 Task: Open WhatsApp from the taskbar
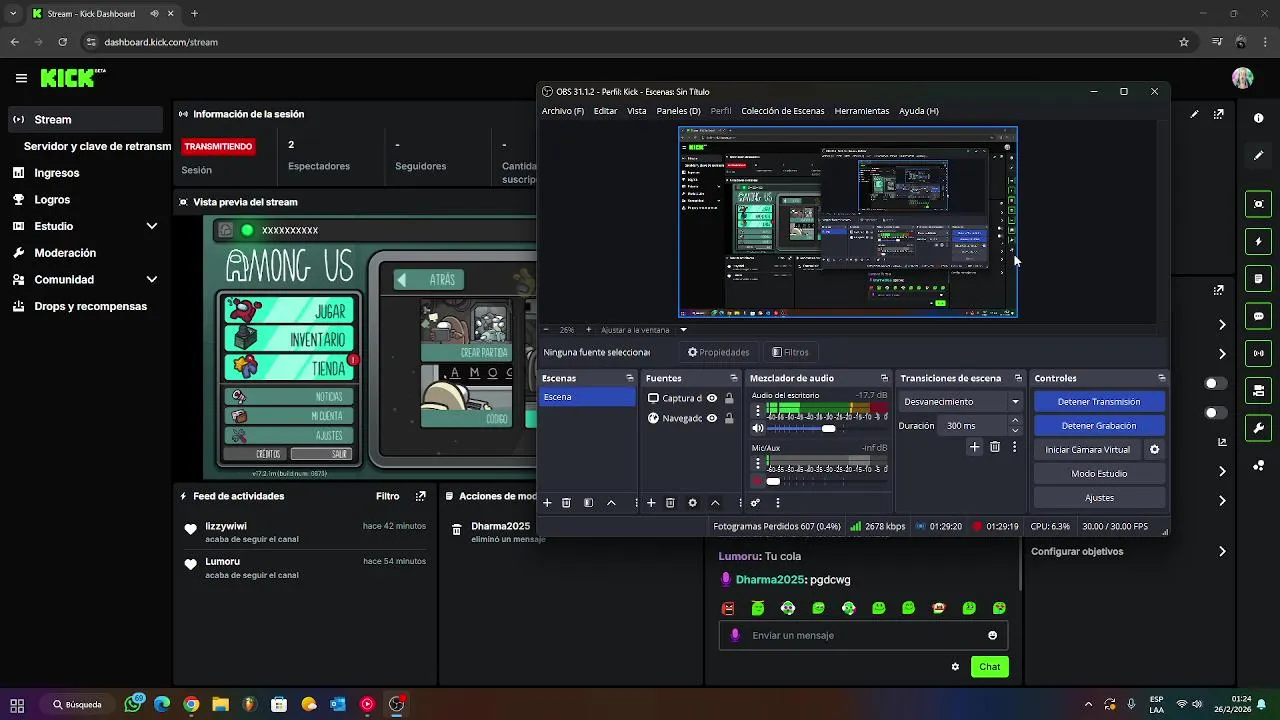pyautogui.click(x=133, y=704)
